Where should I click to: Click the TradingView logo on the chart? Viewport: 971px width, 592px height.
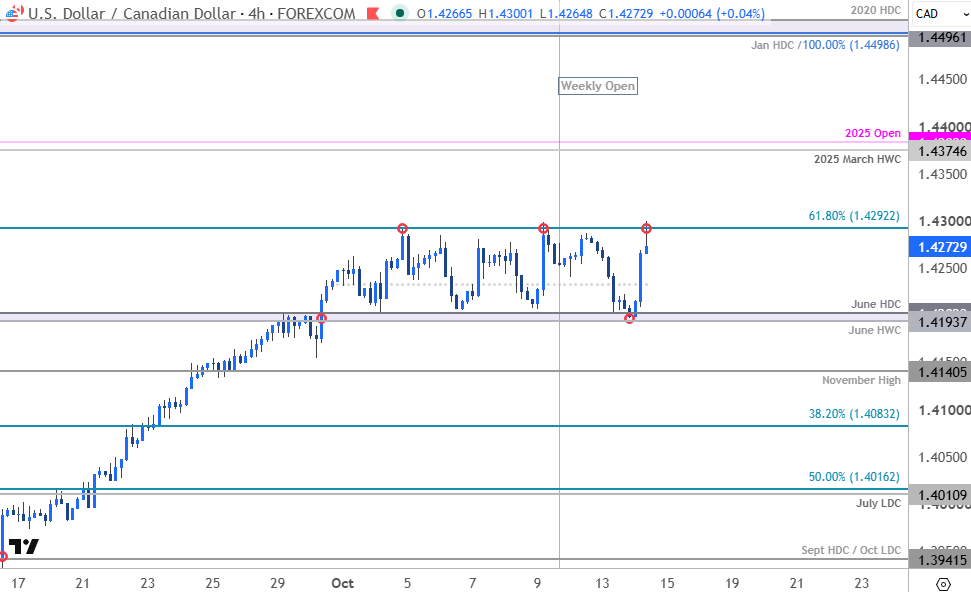point(24,546)
